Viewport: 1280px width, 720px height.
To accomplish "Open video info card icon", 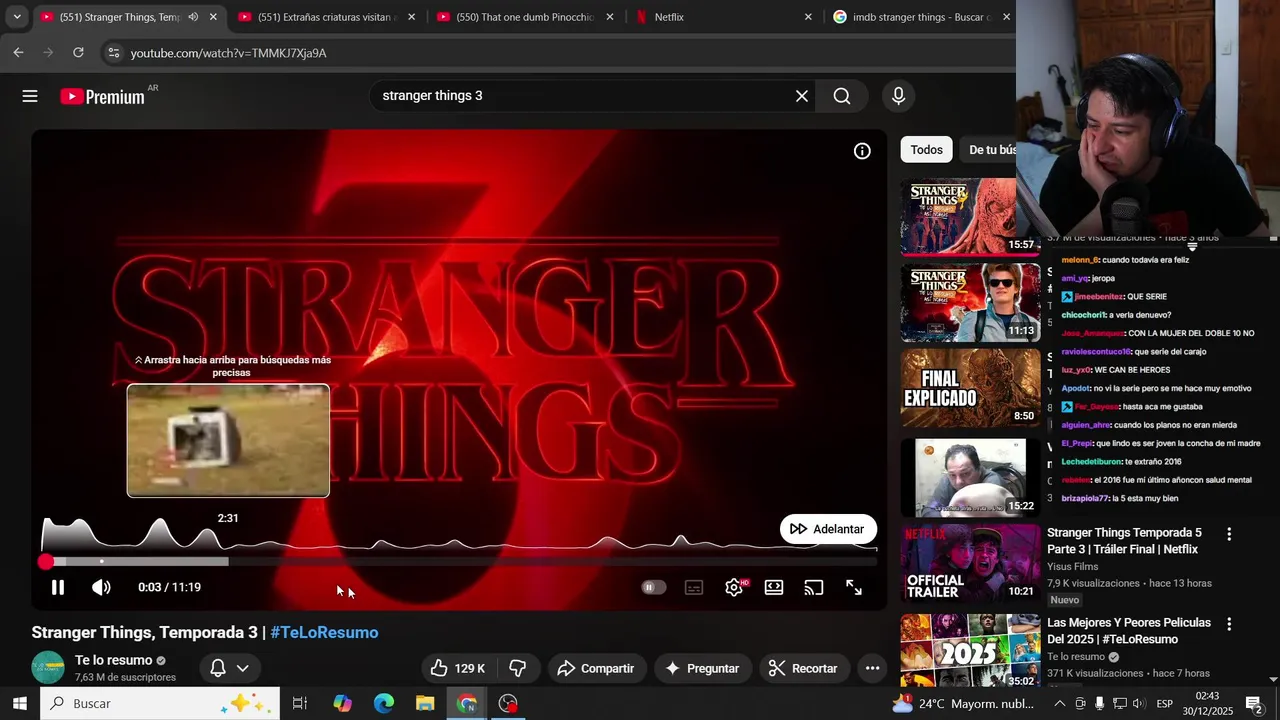I will (862, 151).
